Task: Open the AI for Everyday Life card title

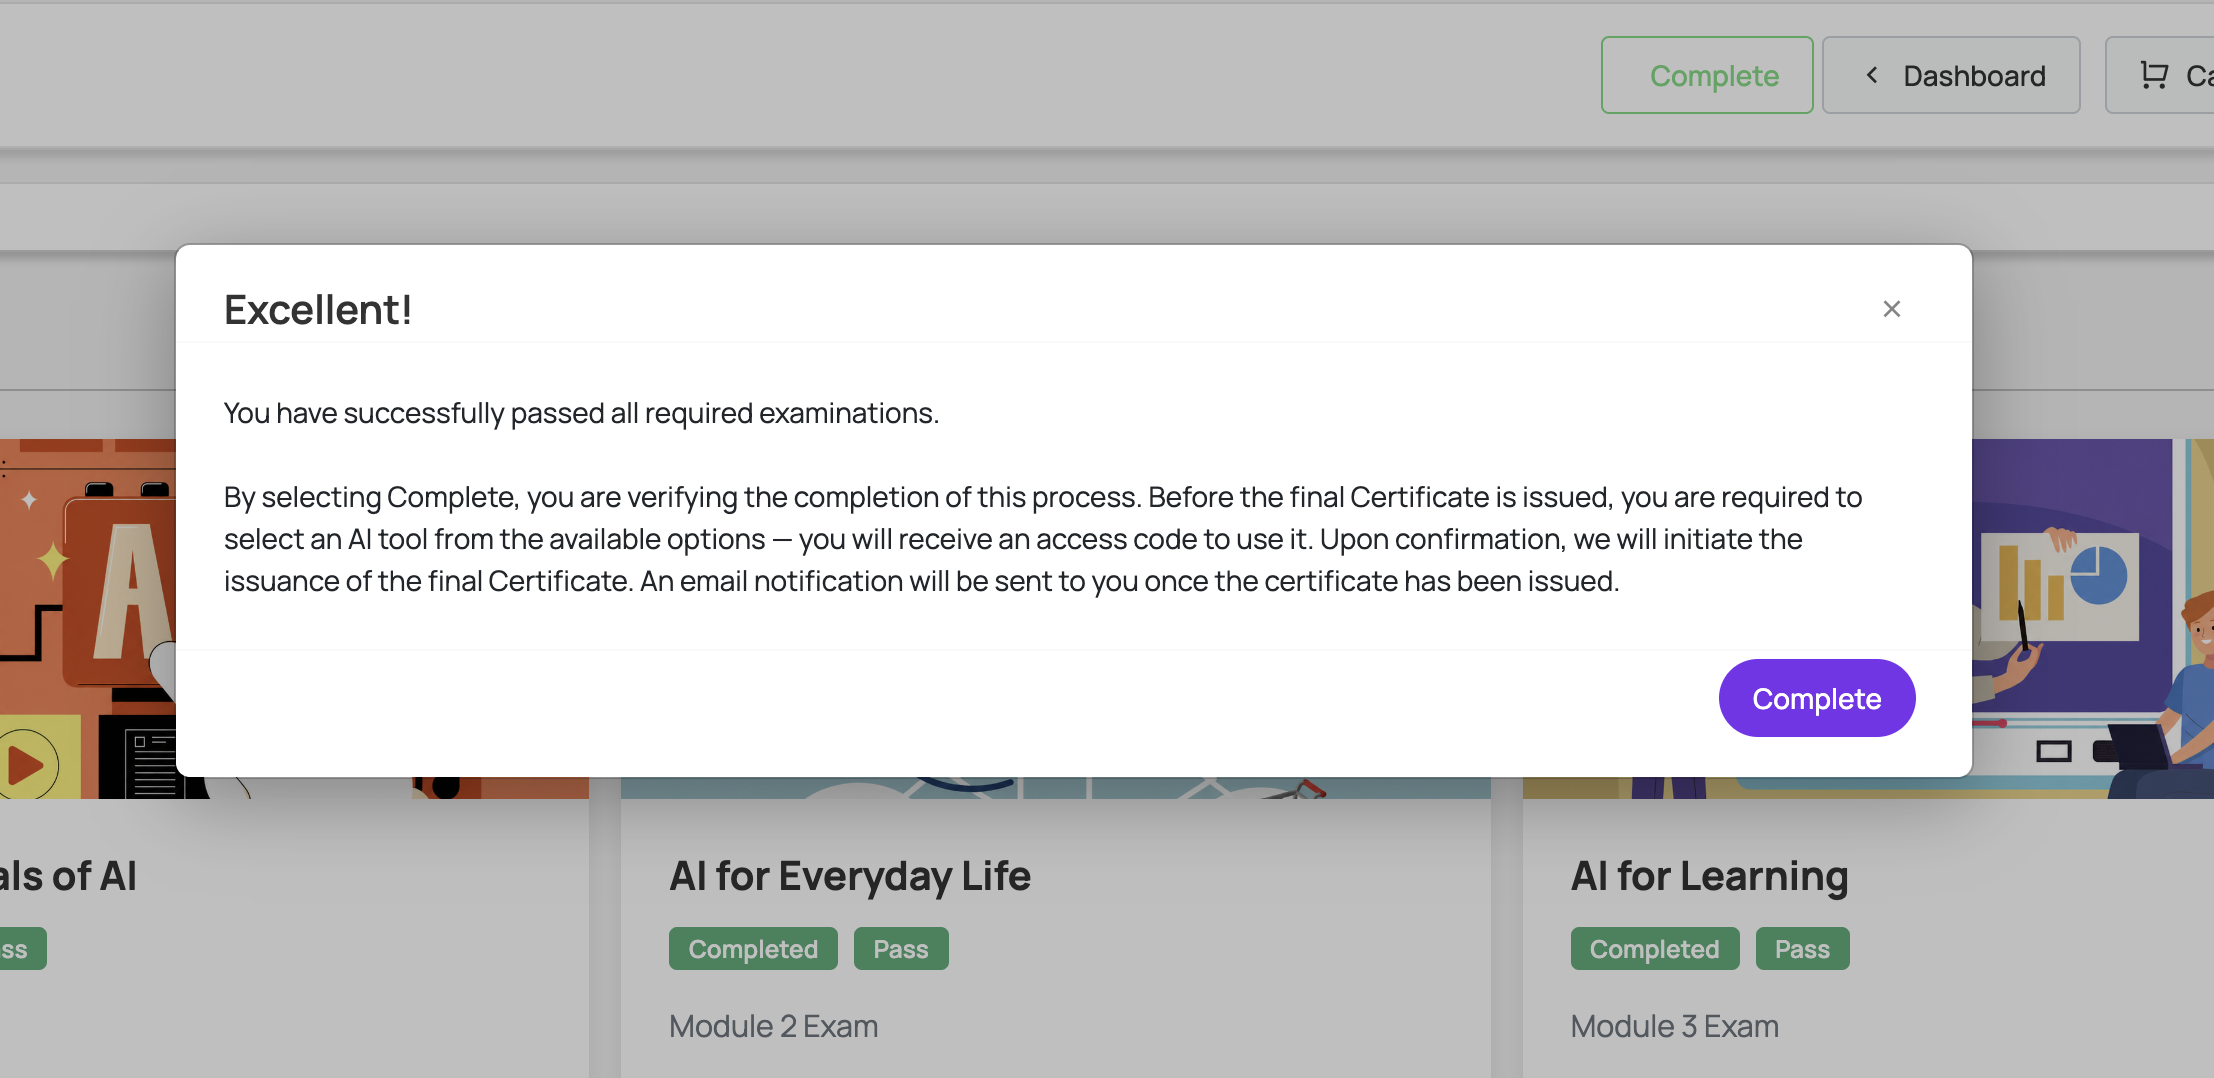Action: point(849,876)
